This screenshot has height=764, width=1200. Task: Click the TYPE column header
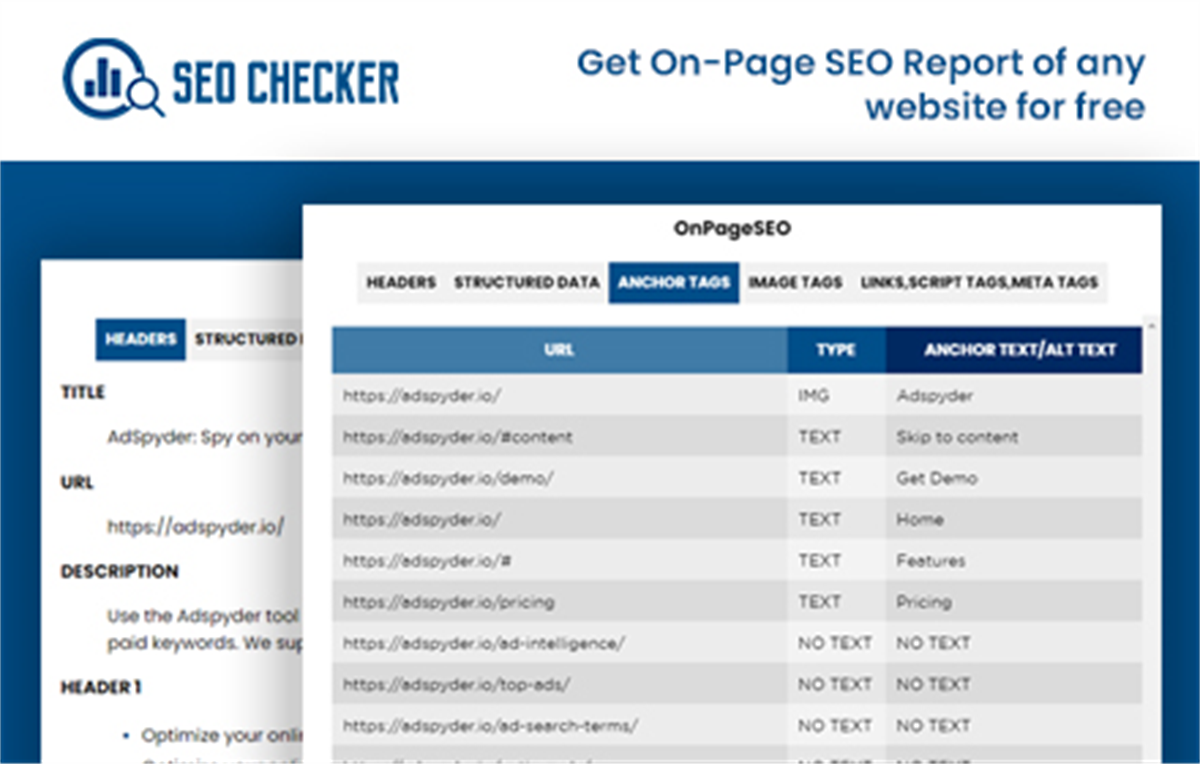pos(836,350)
